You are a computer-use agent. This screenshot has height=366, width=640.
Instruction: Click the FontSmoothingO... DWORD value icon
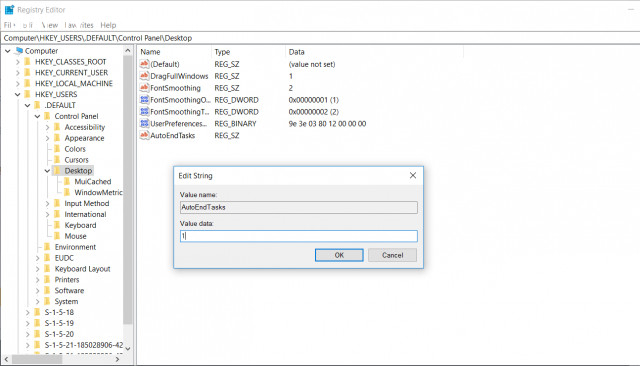144,100
